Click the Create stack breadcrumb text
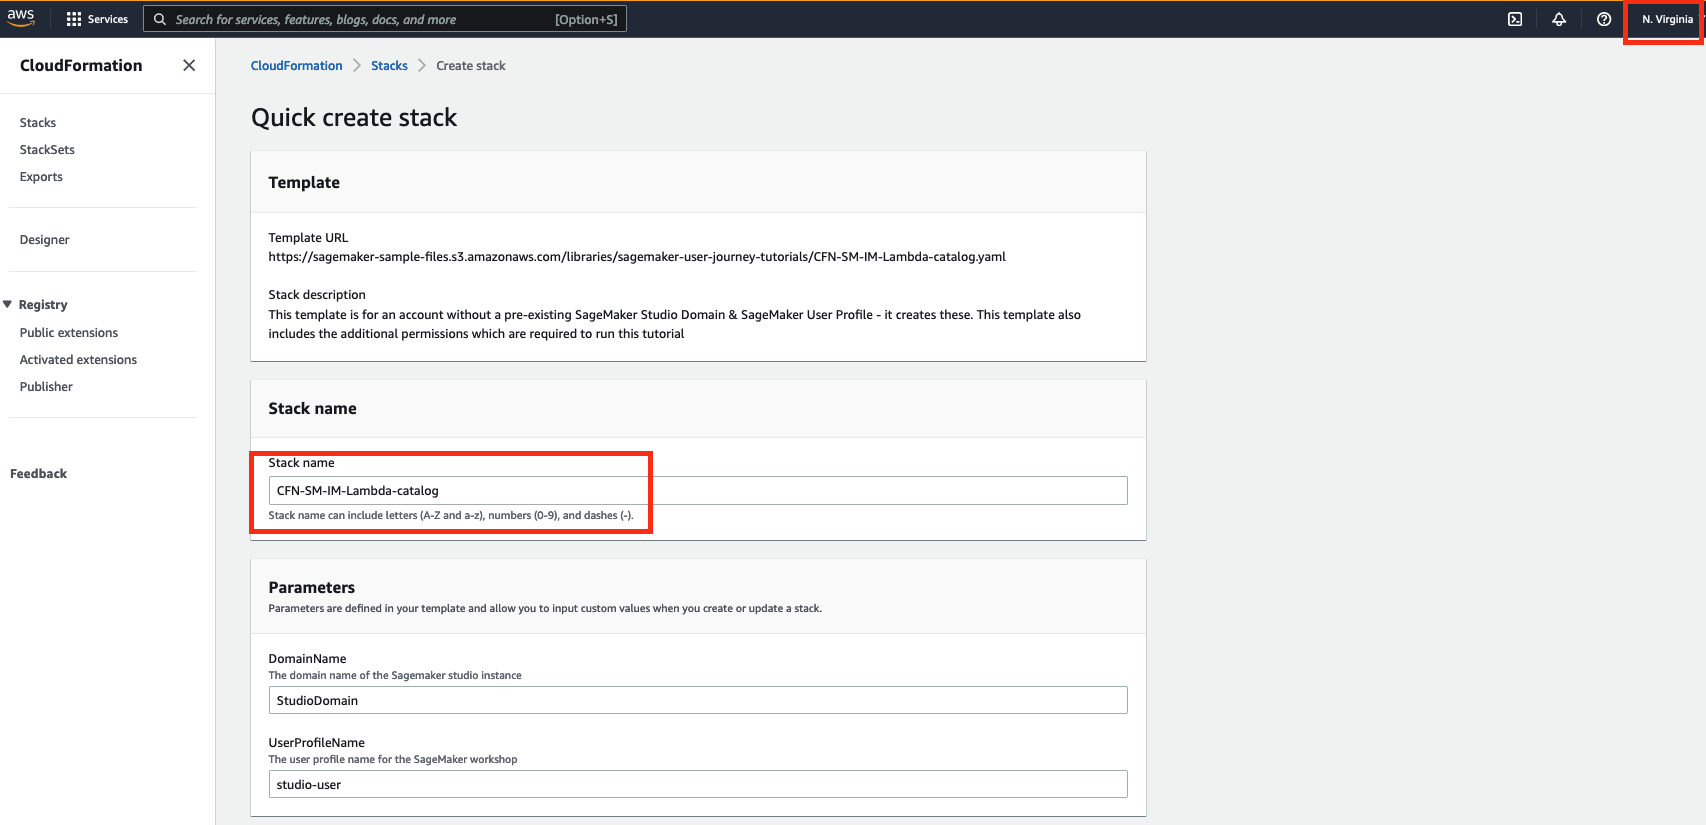Screen dimensions: 1706x825 click(471, 66)
